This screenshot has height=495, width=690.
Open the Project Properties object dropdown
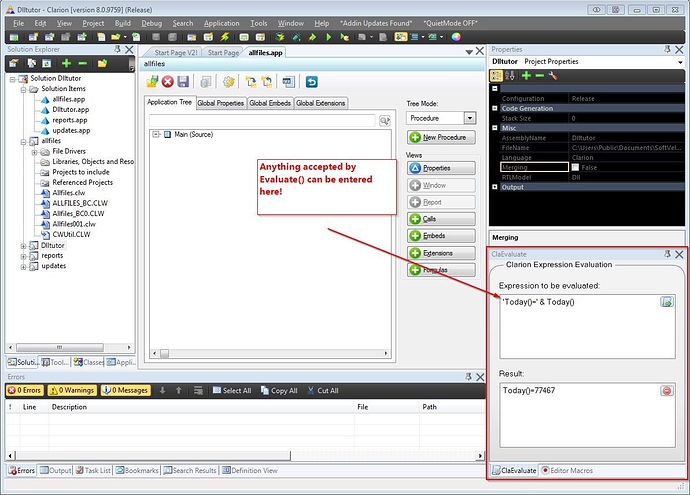[680, 62]
